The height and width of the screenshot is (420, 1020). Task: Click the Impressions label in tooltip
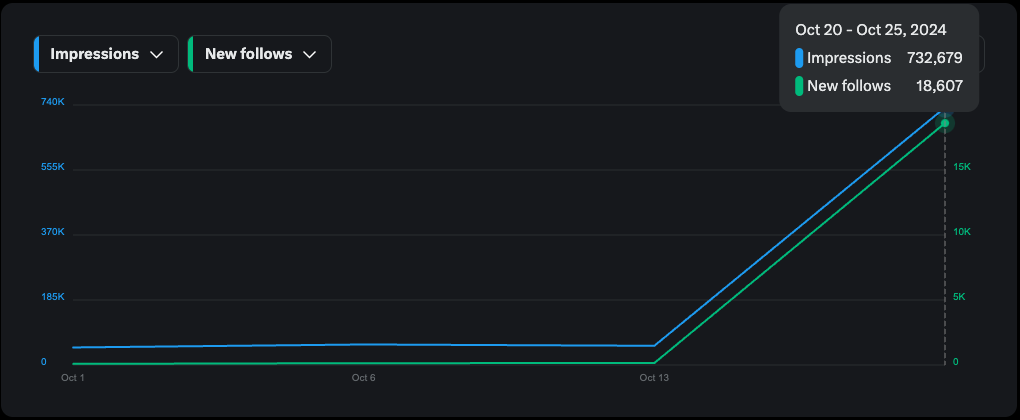coord(849,58)
